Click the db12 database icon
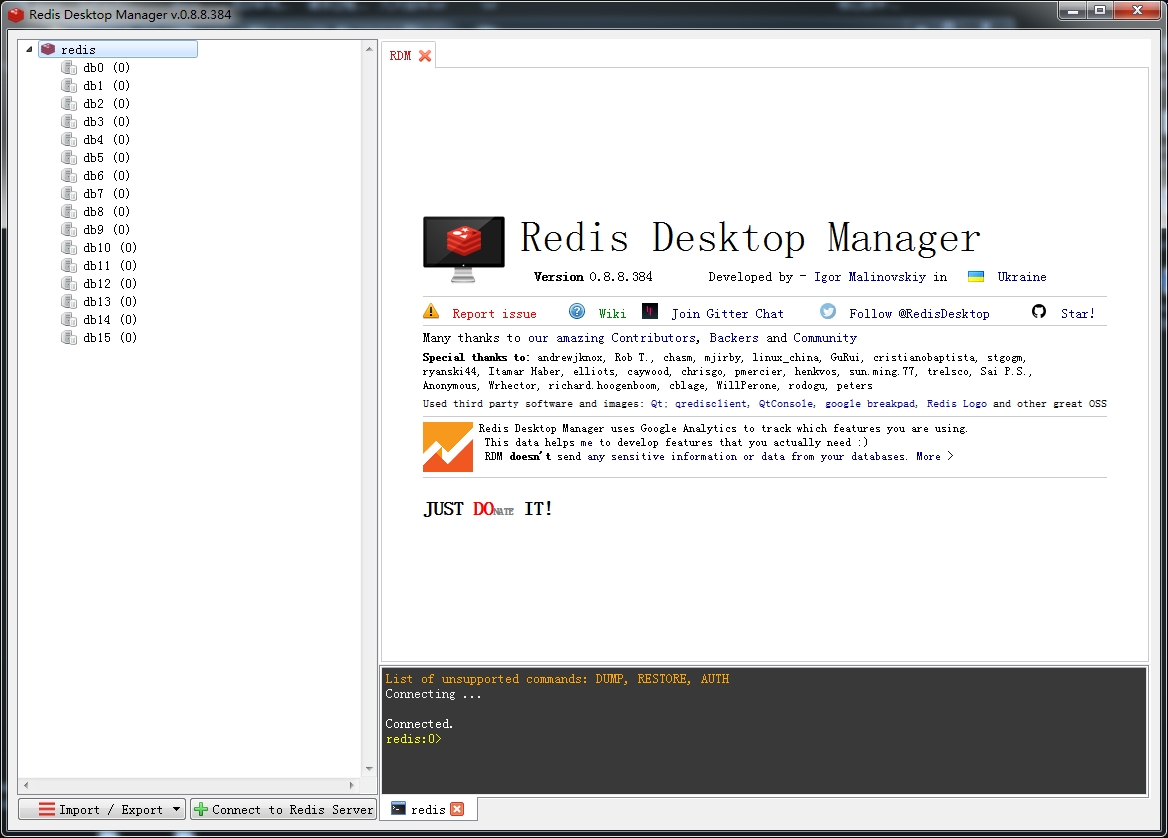 69,284
